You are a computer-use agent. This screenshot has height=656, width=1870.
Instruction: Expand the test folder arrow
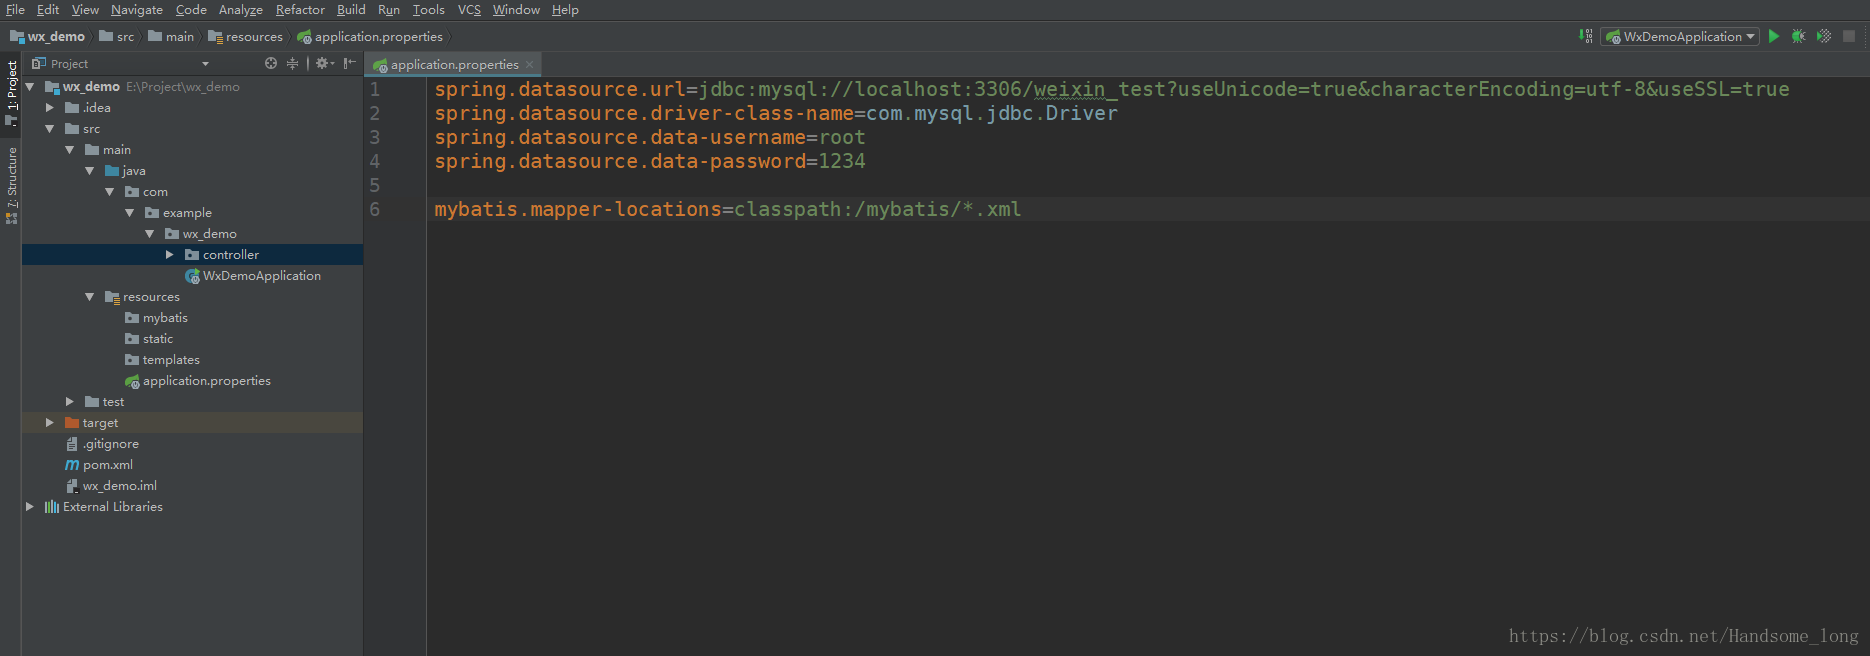(70, 402)
